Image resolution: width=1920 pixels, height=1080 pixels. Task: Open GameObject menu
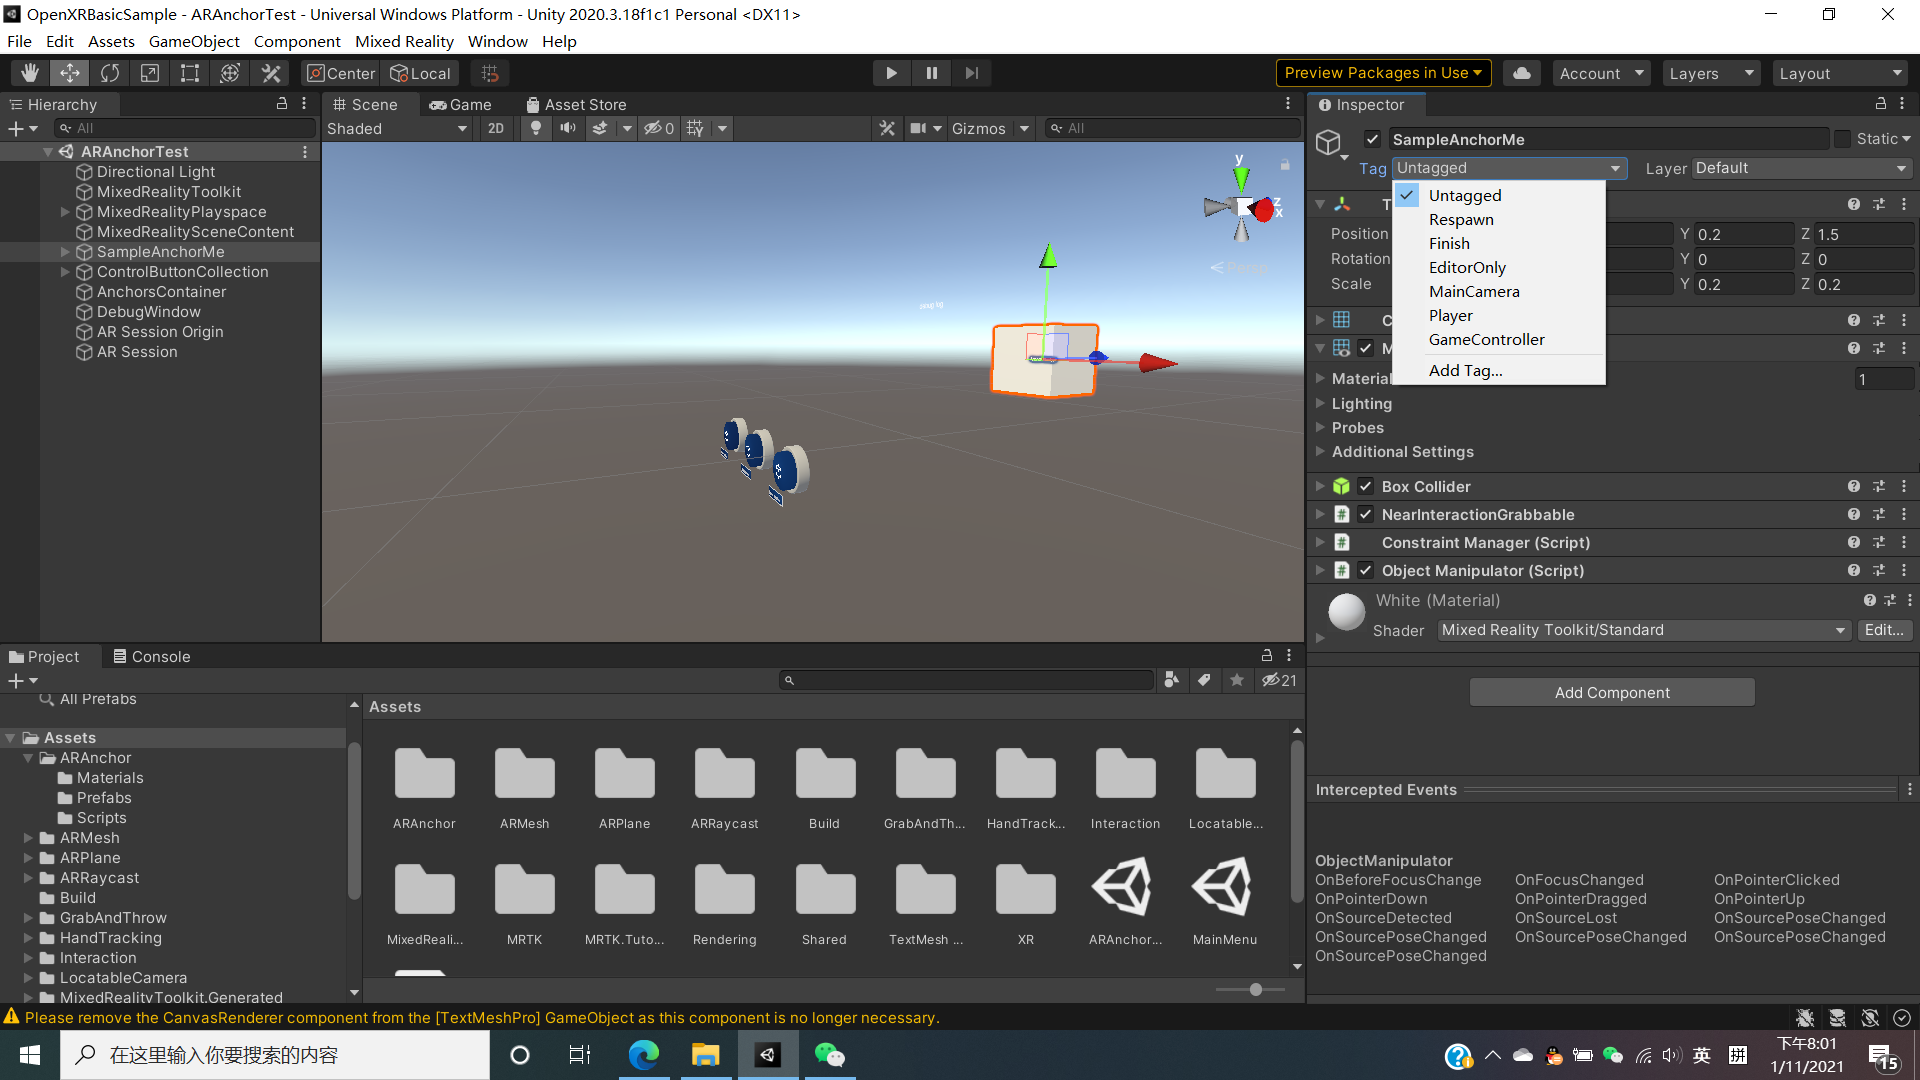point(194,41)
